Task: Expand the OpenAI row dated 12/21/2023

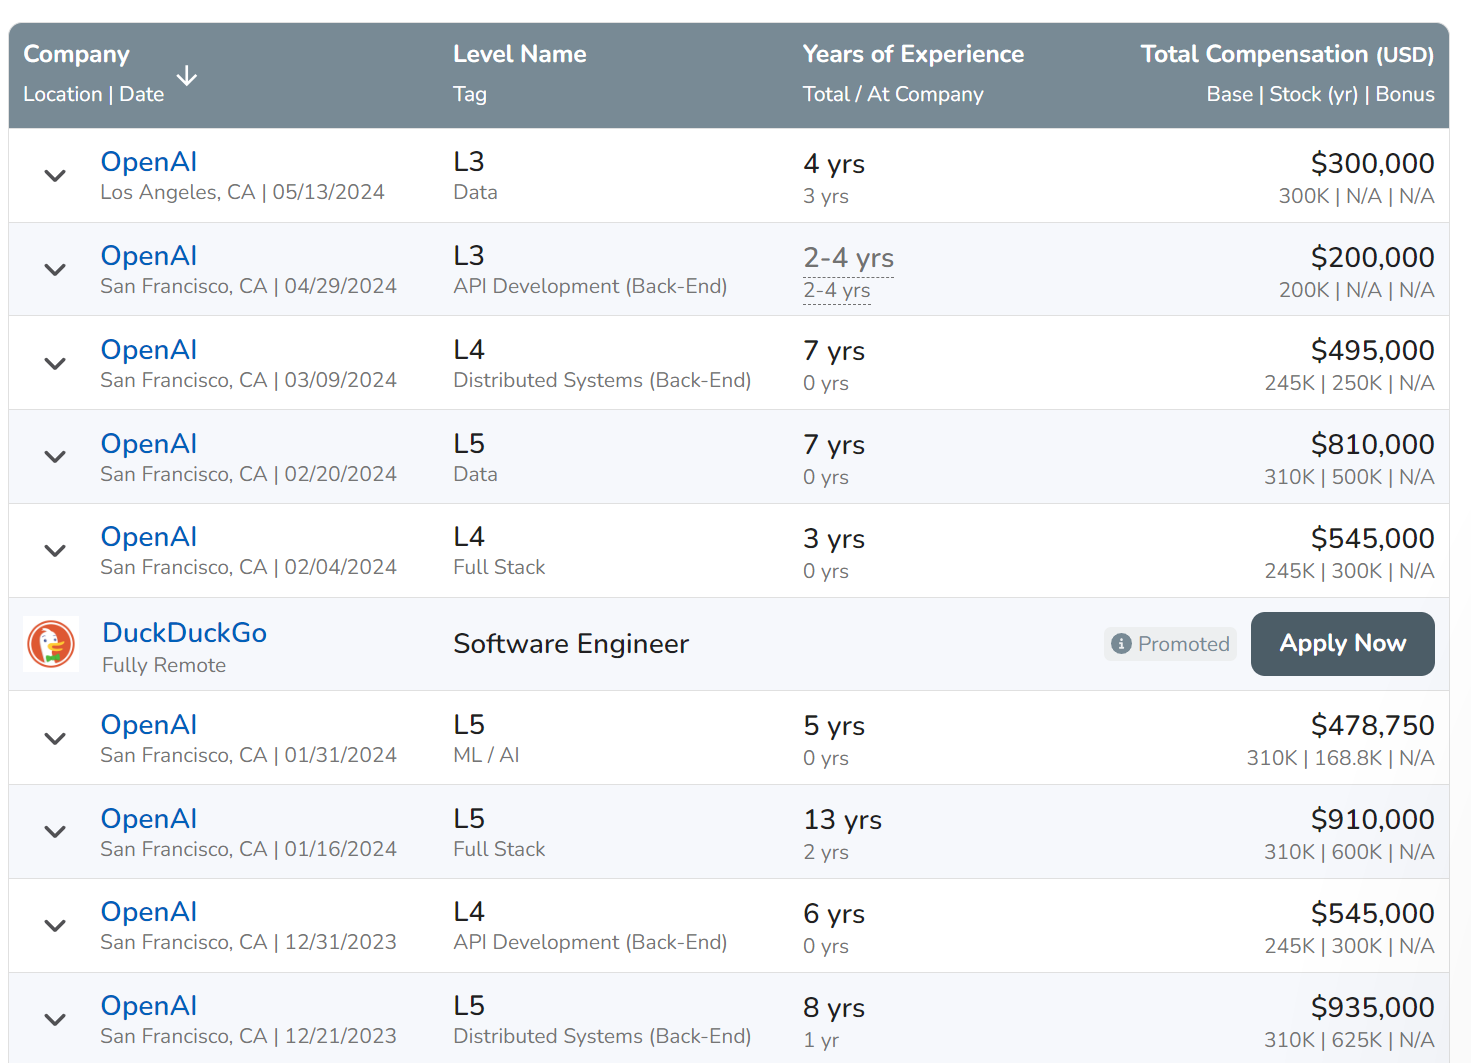Action: 55,1019
